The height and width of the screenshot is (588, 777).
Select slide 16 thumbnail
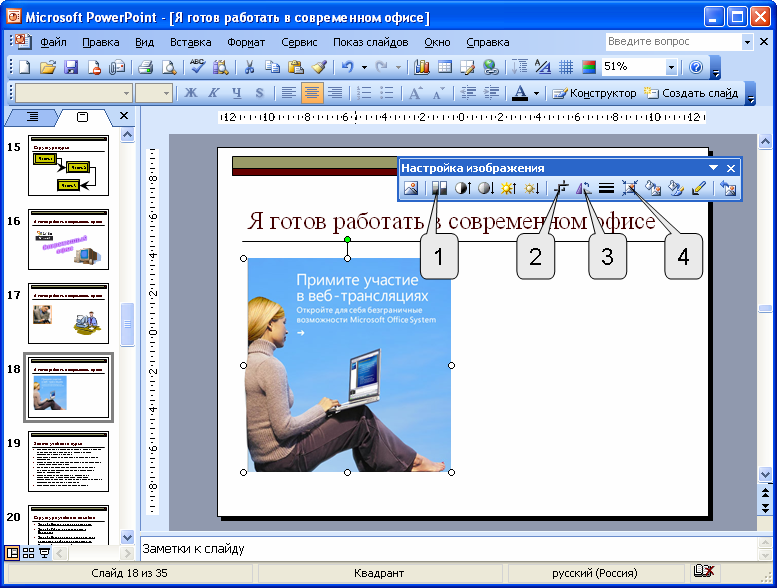pos(68,240)
